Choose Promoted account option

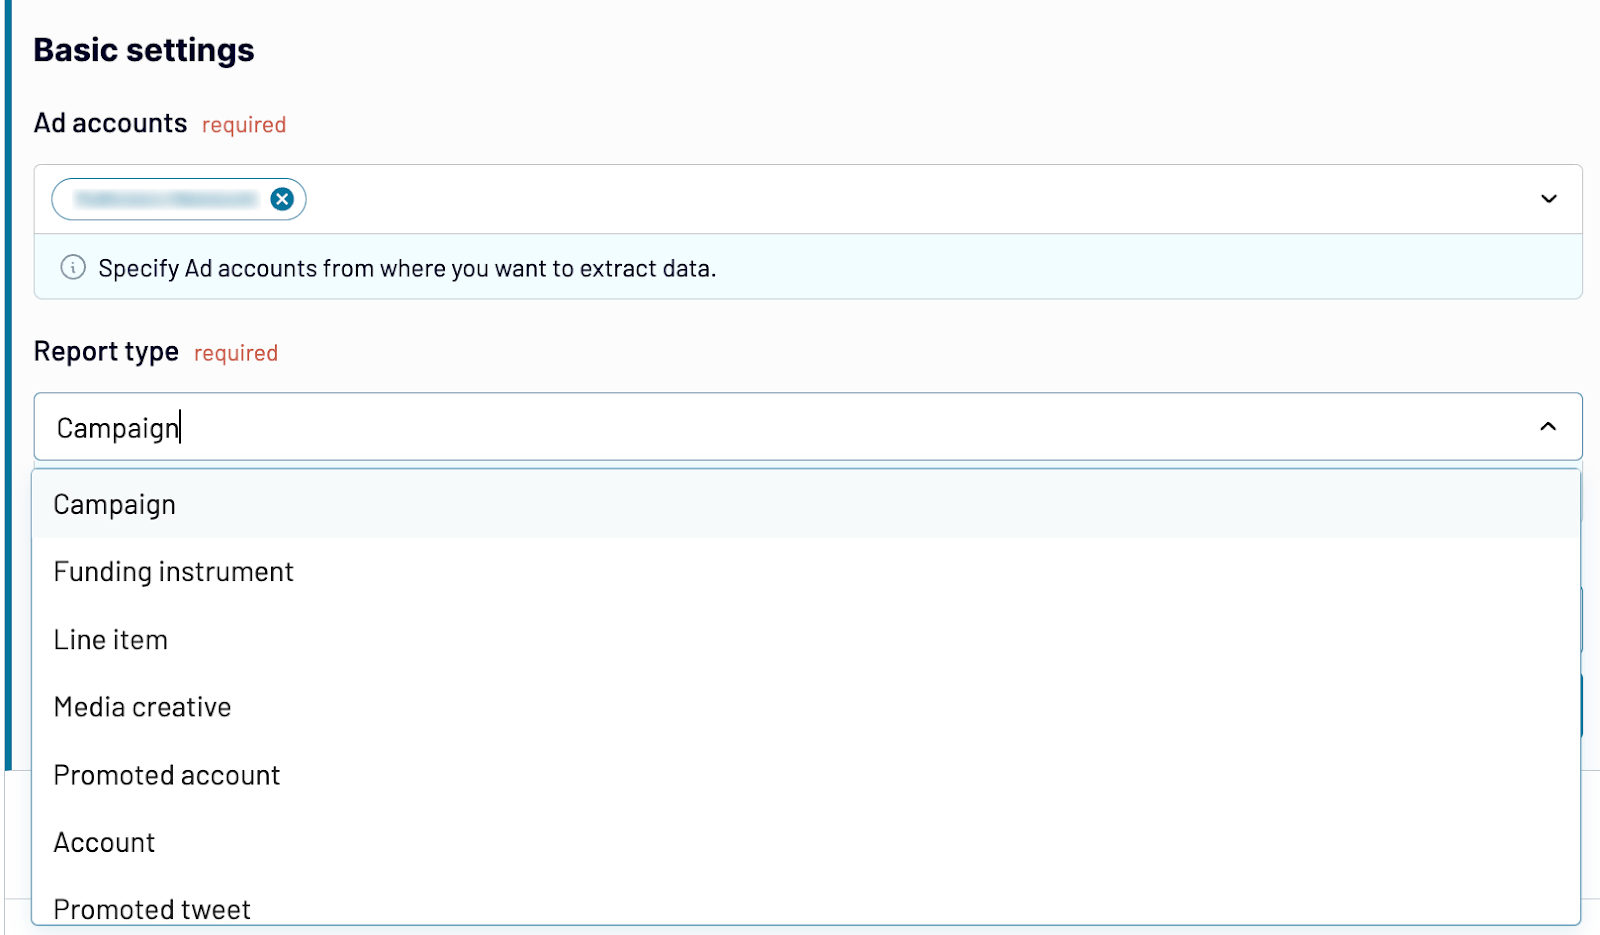tap(806, 775)
